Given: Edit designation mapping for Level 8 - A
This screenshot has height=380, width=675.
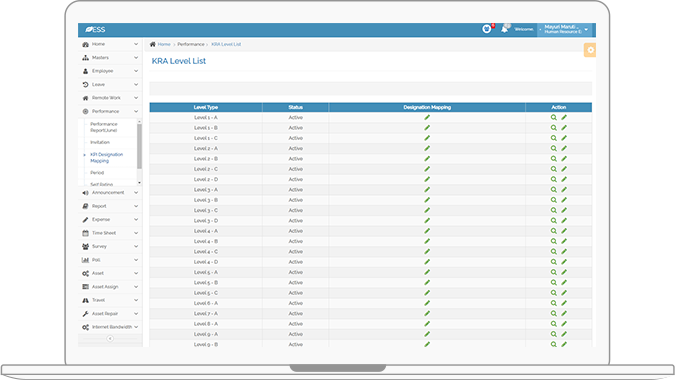Looking at the screenshot, I should coord(427,324).
